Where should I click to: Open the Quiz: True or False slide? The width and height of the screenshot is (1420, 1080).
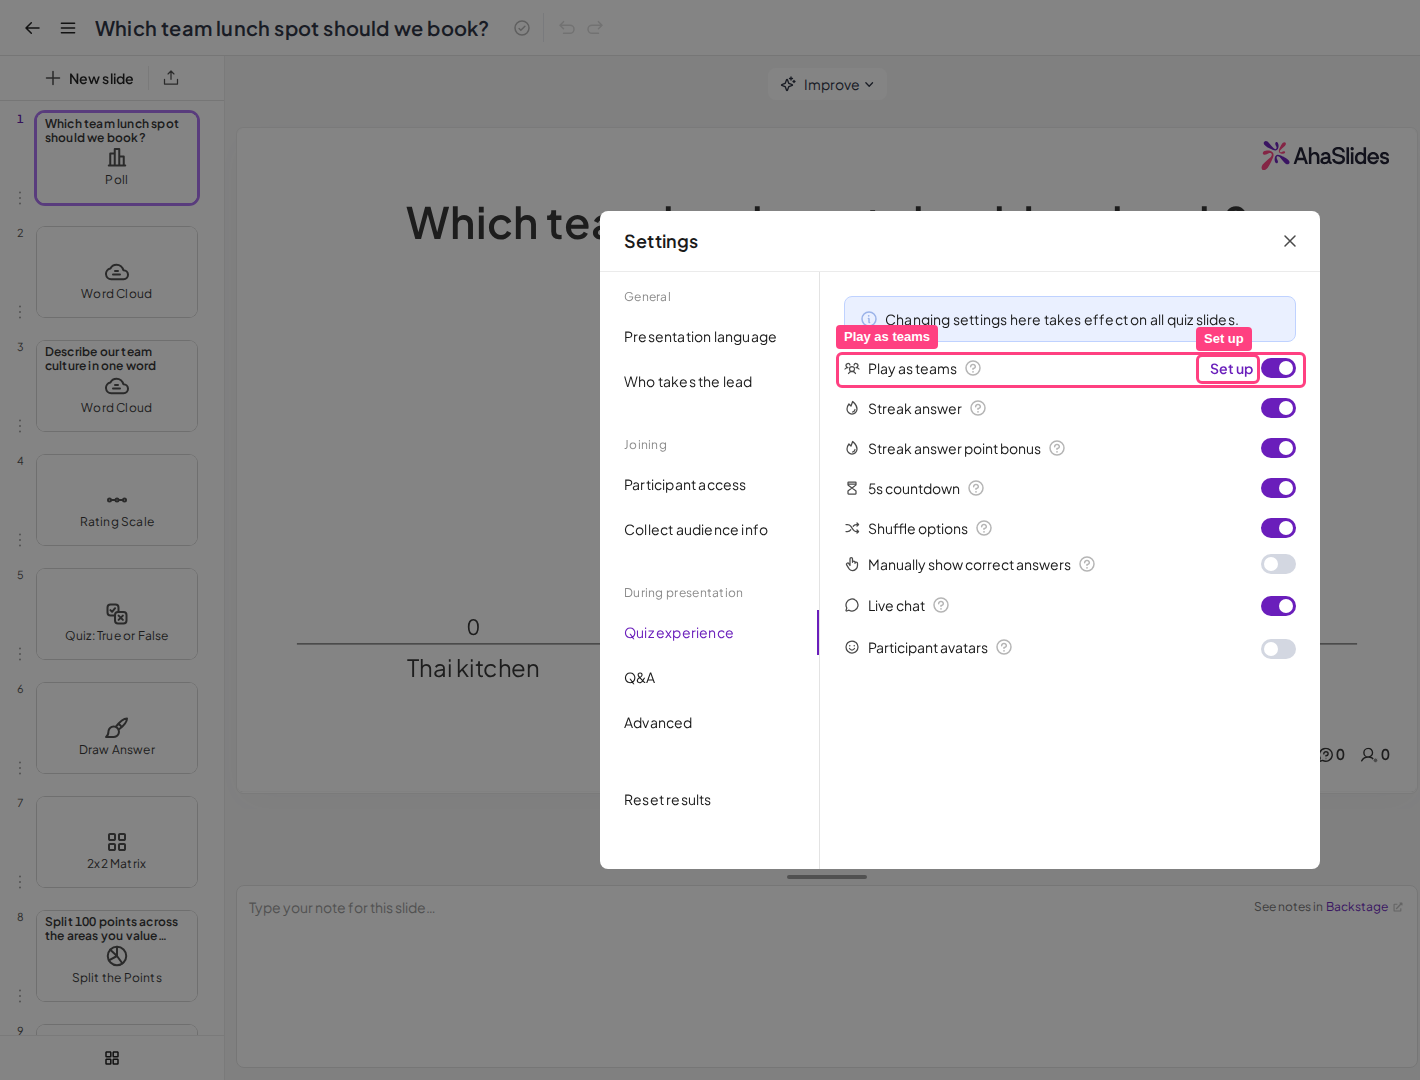(x=117, y=614)
